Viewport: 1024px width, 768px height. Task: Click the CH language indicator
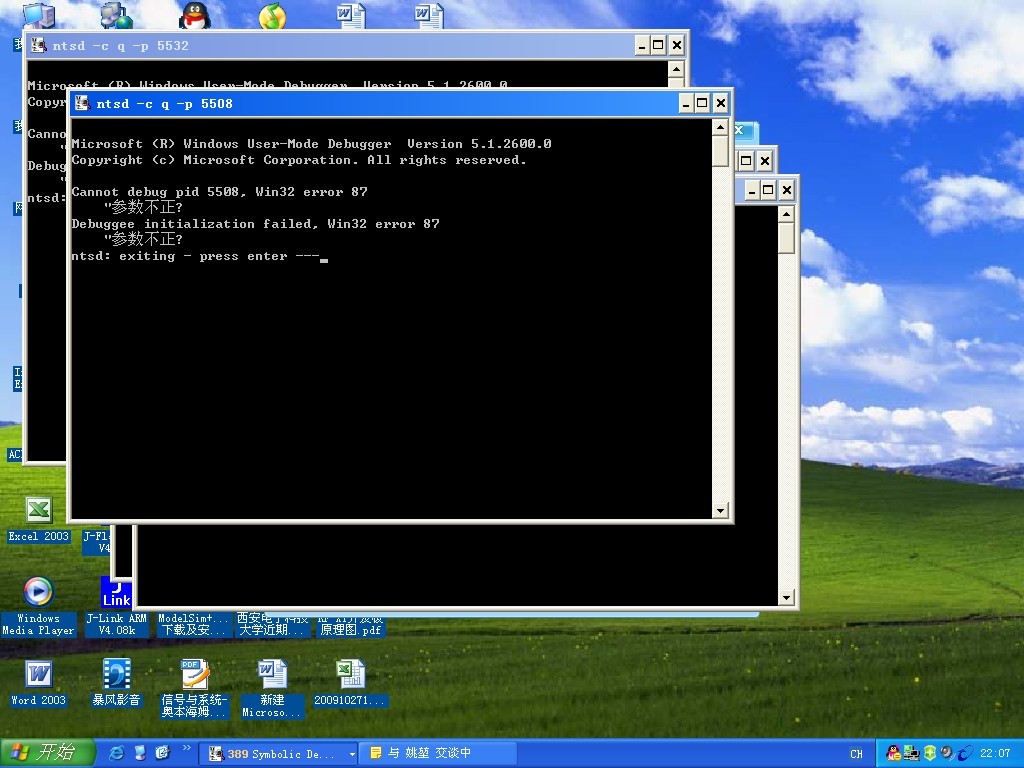pos(856,754)
